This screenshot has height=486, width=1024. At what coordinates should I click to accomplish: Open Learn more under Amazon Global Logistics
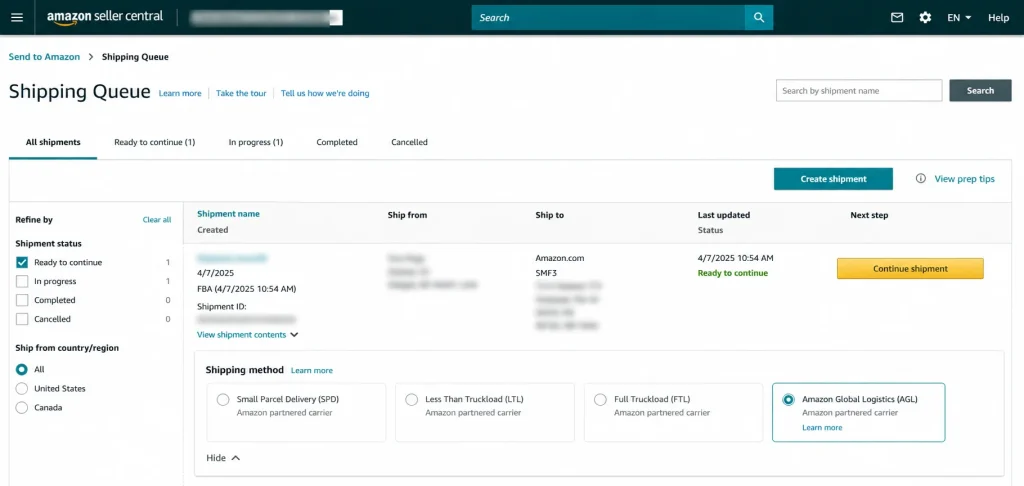[822, 428]
